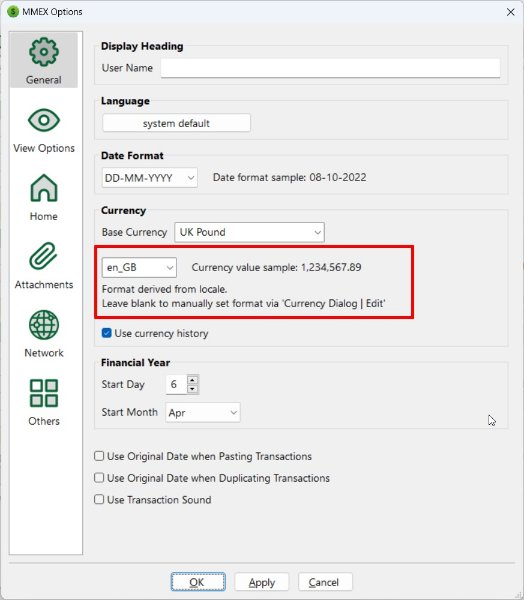Enable Use Original Date when Pasting Transactions
The width and height of the screenshot is (524, 600).
click(x=99, y=456)
